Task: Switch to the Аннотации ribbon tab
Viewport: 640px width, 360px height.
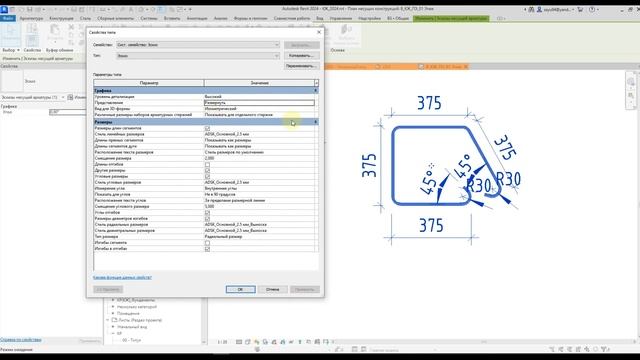Action: point(197,18)
